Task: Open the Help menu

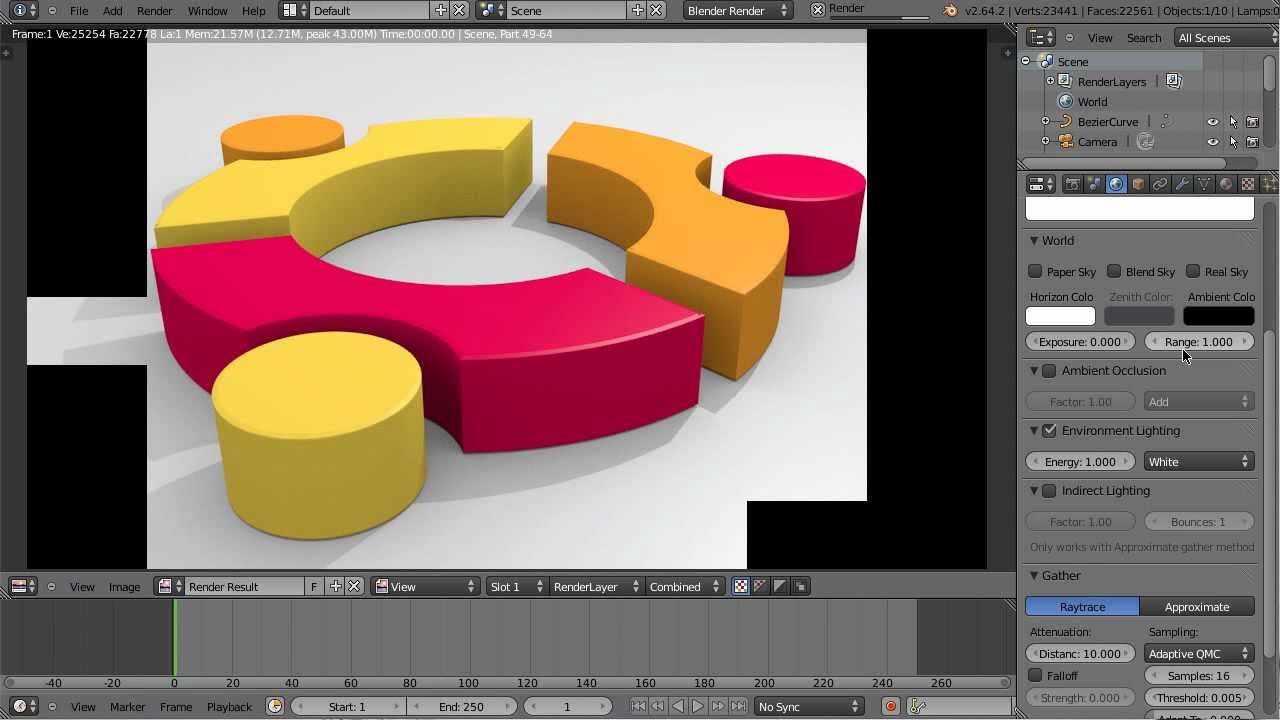Action: [254, 10]
